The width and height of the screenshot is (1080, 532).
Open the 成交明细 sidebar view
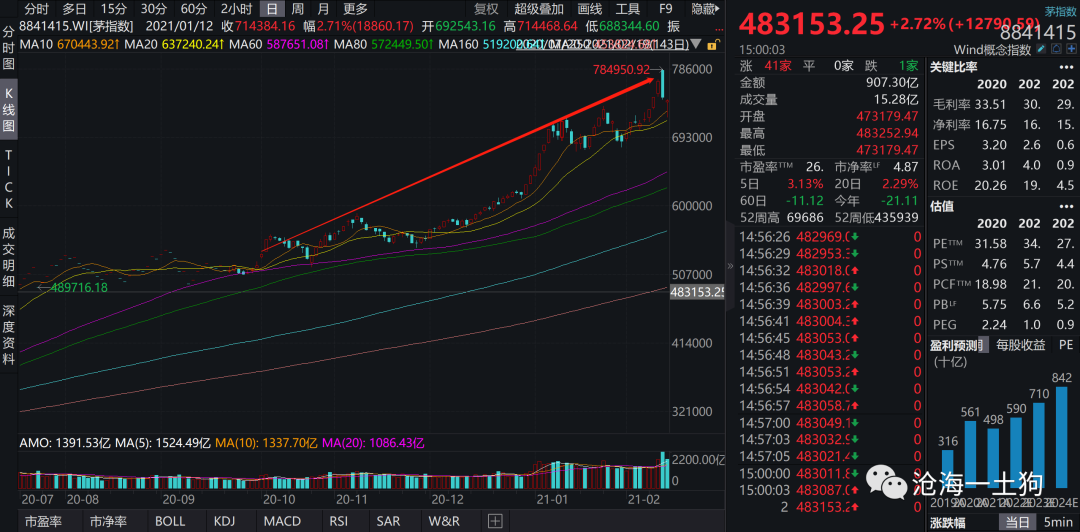click(9, 258)
